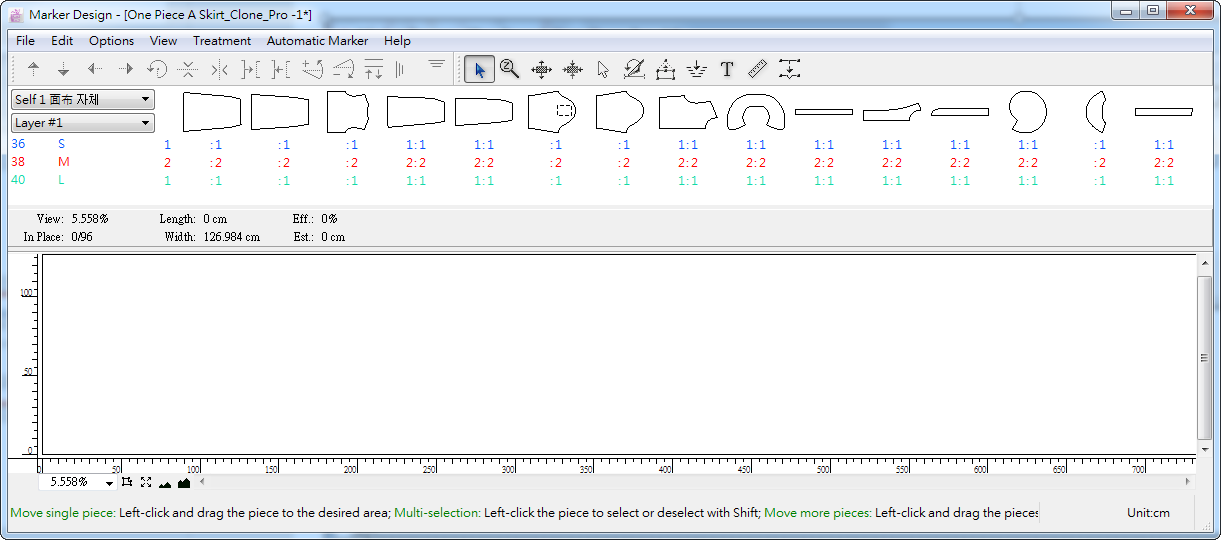Click the large mountain zoom-in icon
This screenshot has width=1221, height=540.
pyautogui.click(x=184, y=483)
